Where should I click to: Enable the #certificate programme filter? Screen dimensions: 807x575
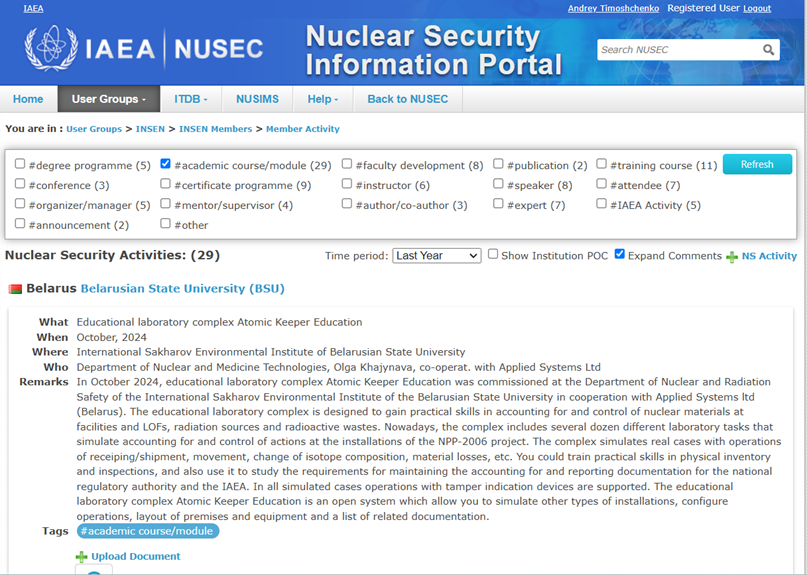coord(165,183)
